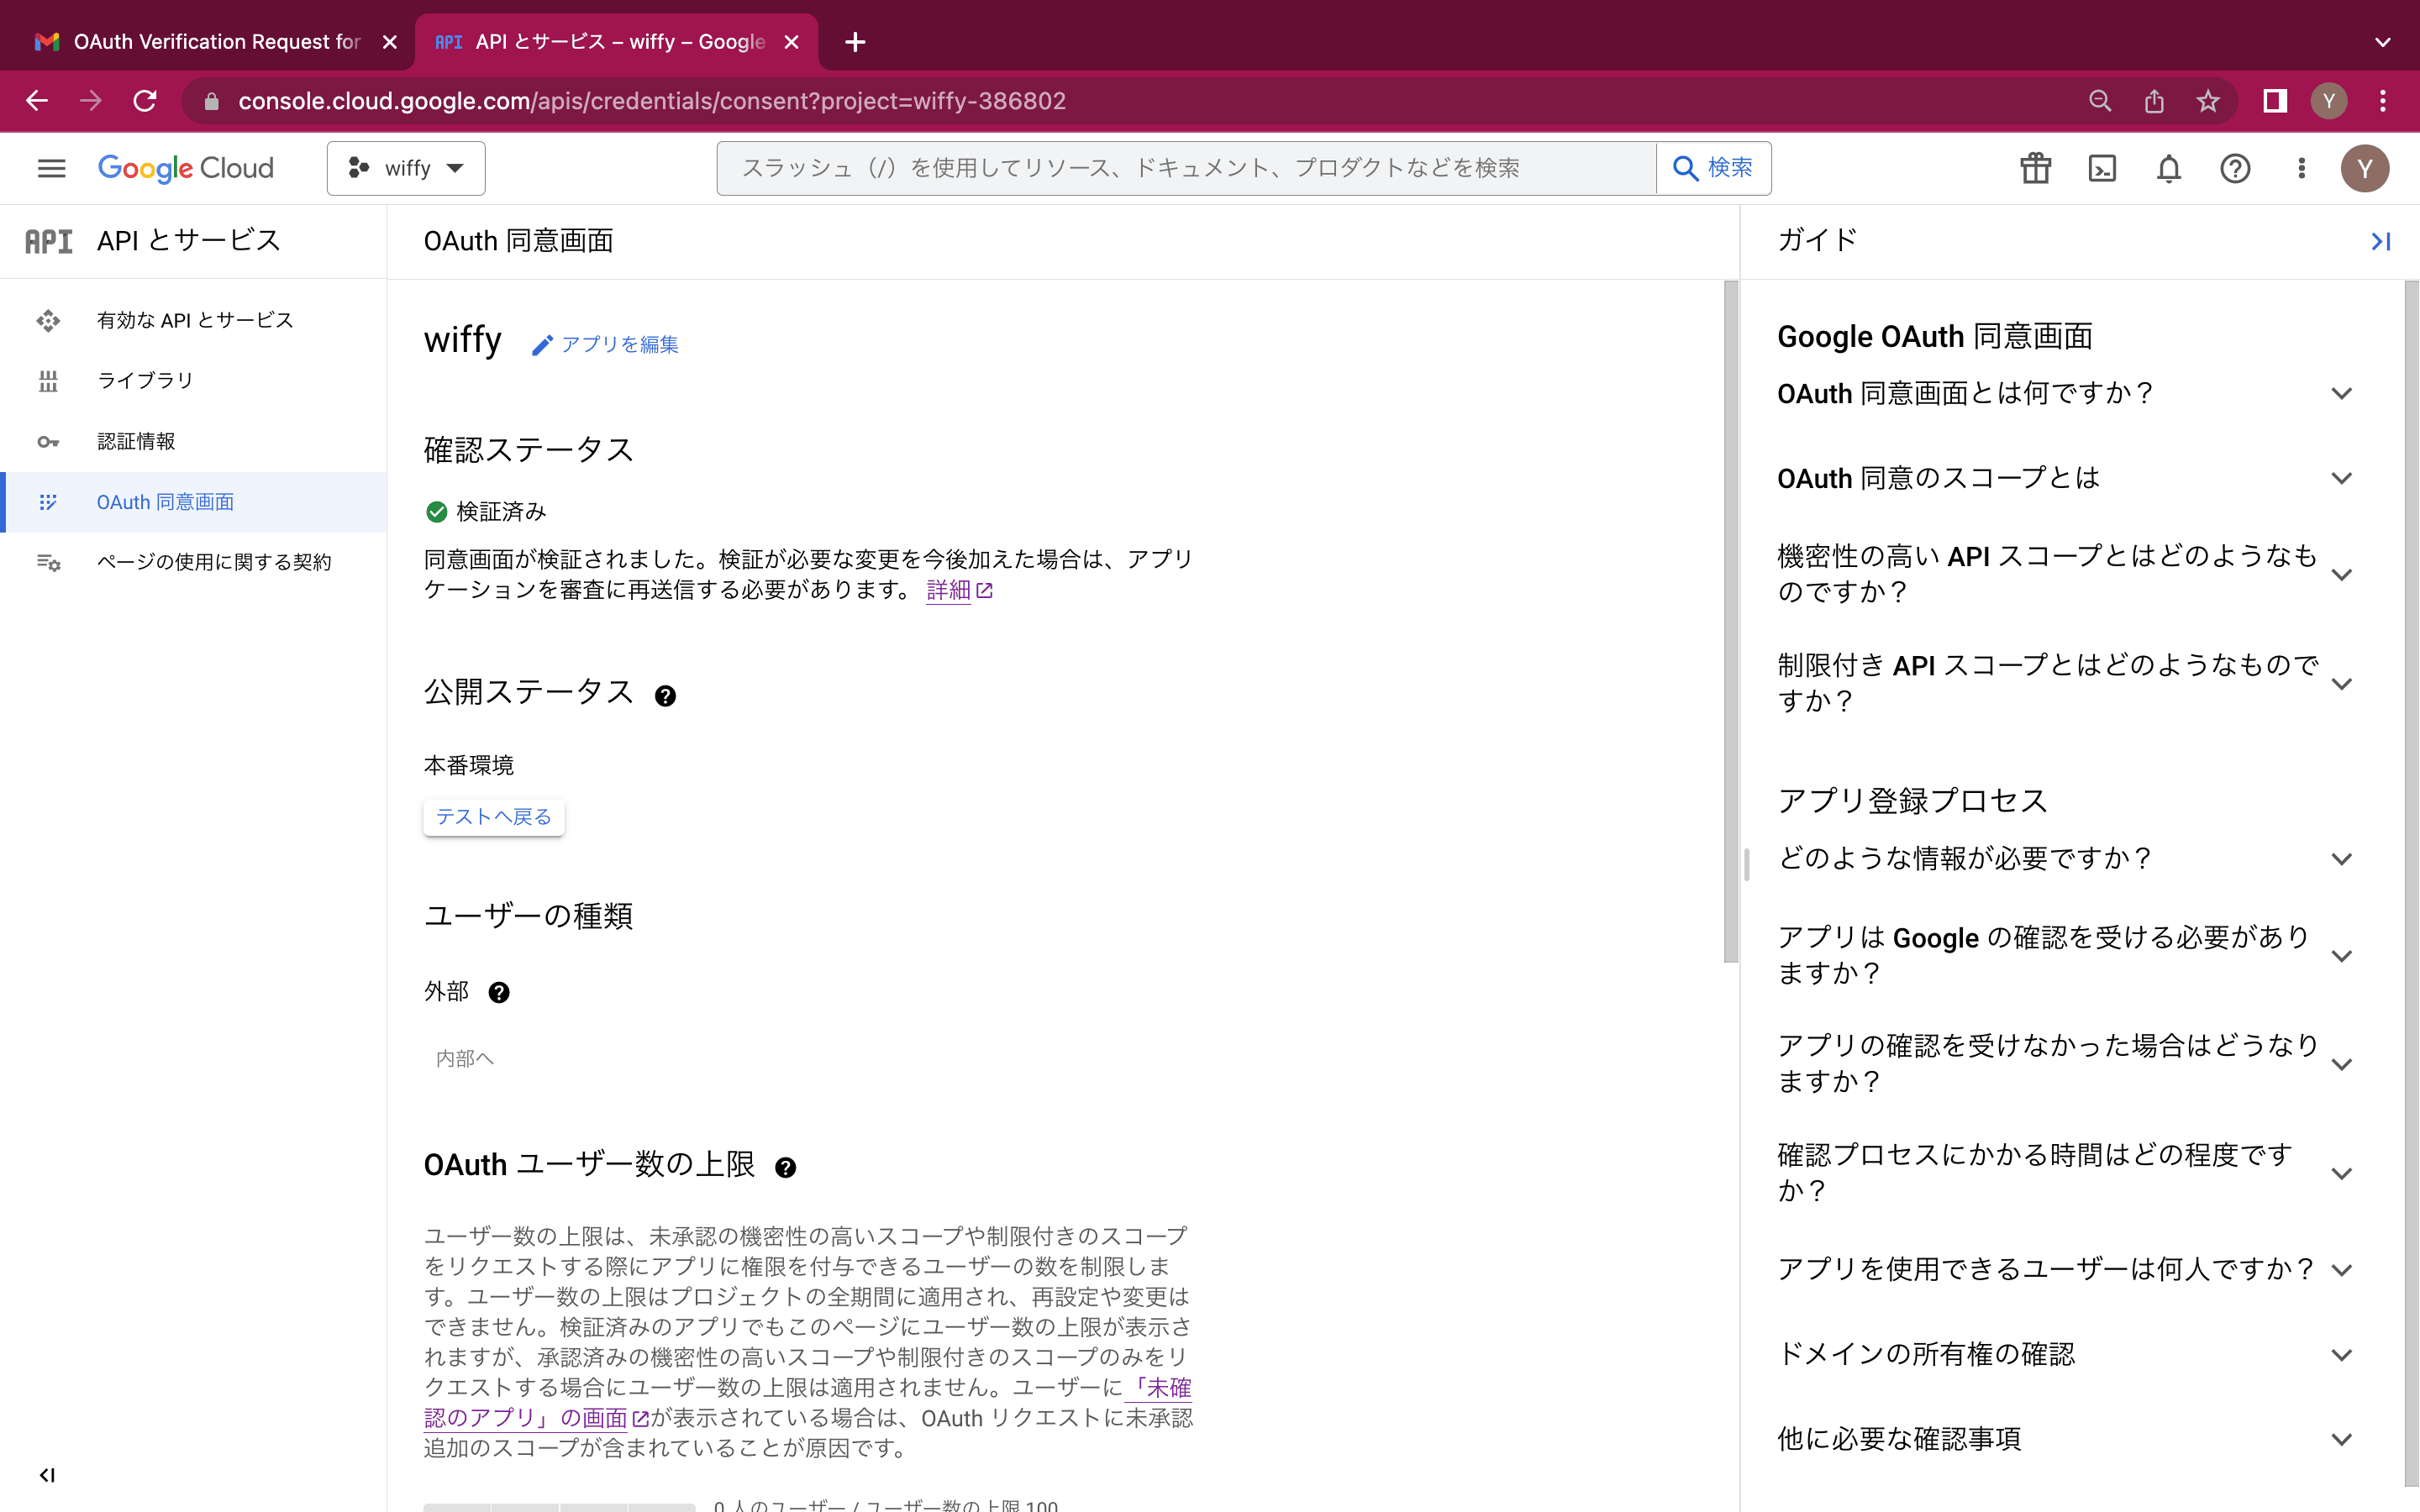Click the share page icon in address bar
Image resolution: width=2420 pixels, height=1512 pixels.
2154,101
